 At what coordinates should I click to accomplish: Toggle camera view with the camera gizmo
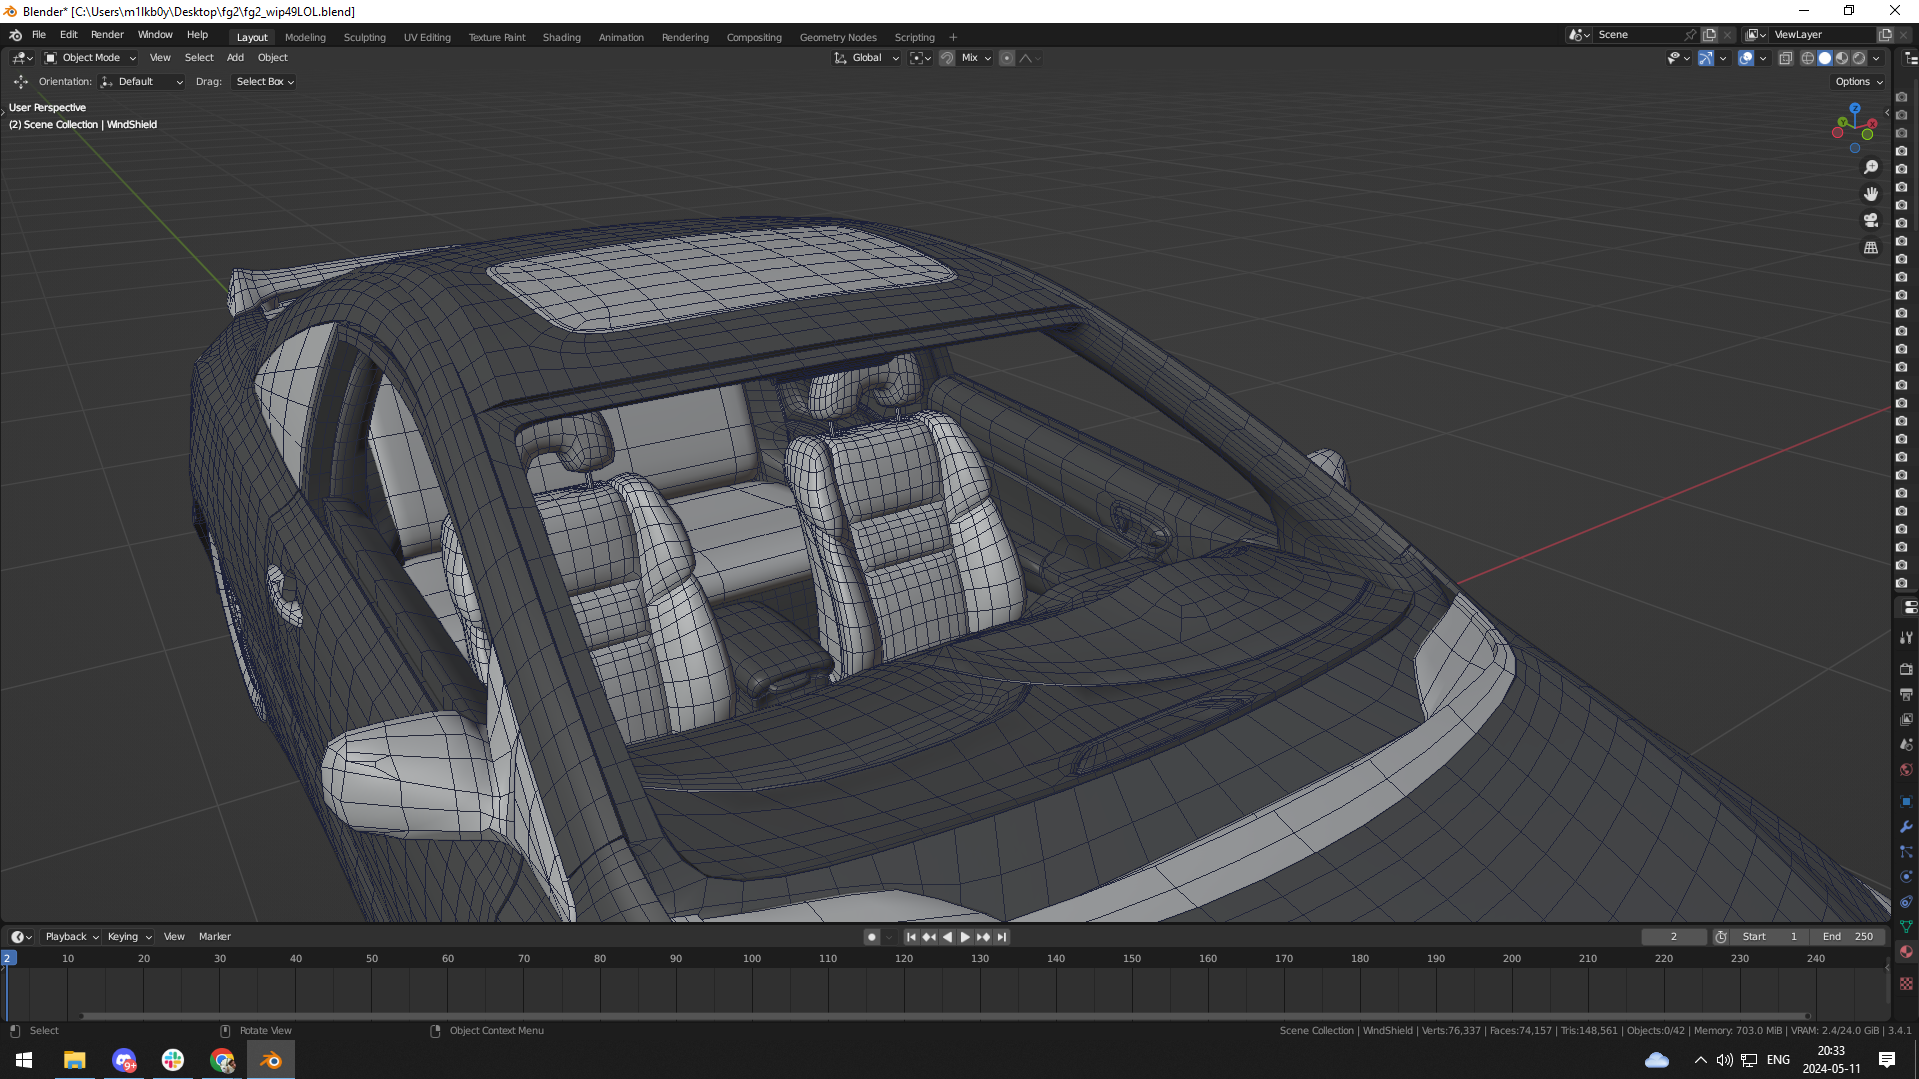[x=1871, y=220]
